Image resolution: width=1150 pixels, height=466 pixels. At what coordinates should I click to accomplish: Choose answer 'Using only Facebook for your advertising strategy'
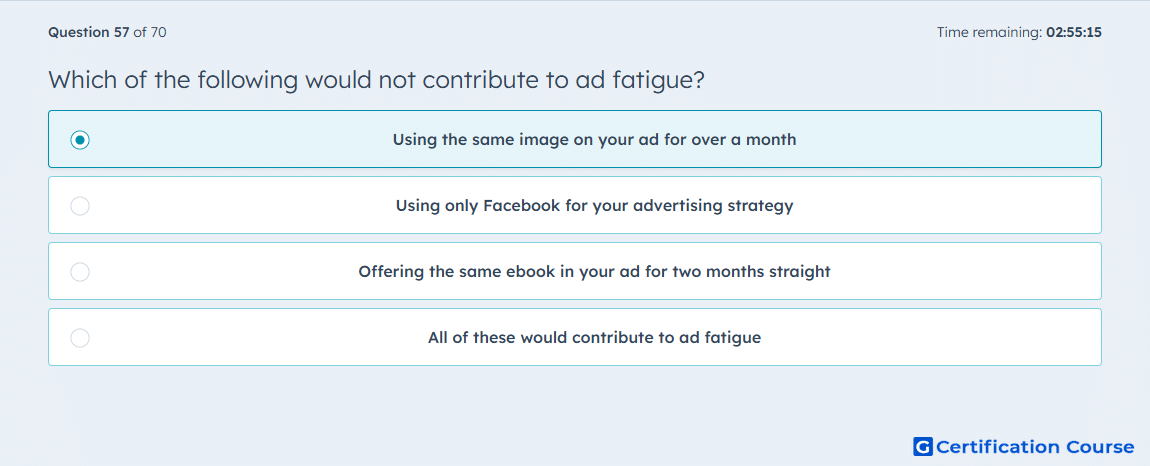(x=595, y=205)
